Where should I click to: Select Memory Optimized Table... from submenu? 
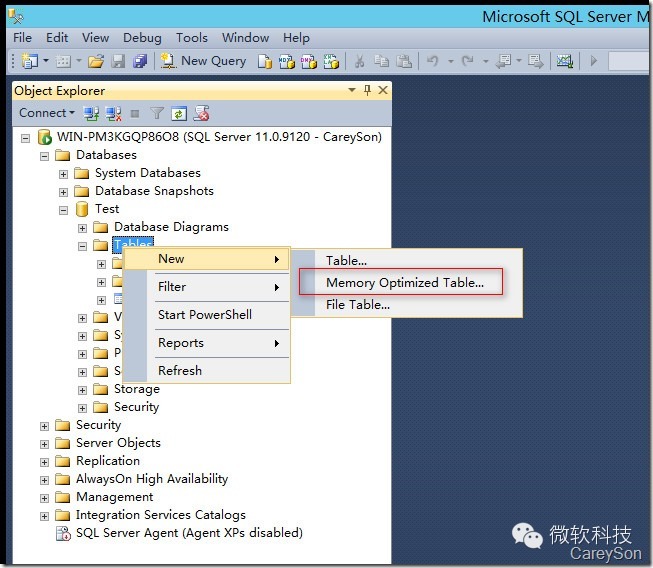click(405, 283)
